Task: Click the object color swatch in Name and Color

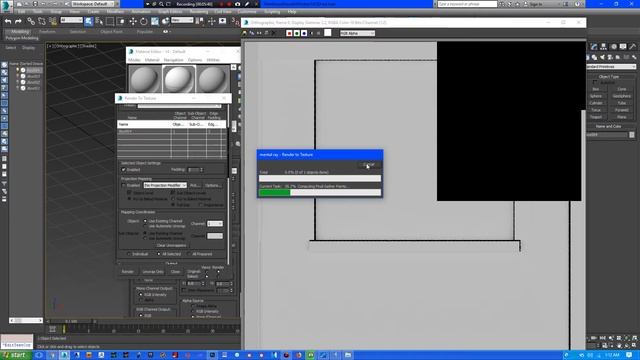Action: (632, 135)
